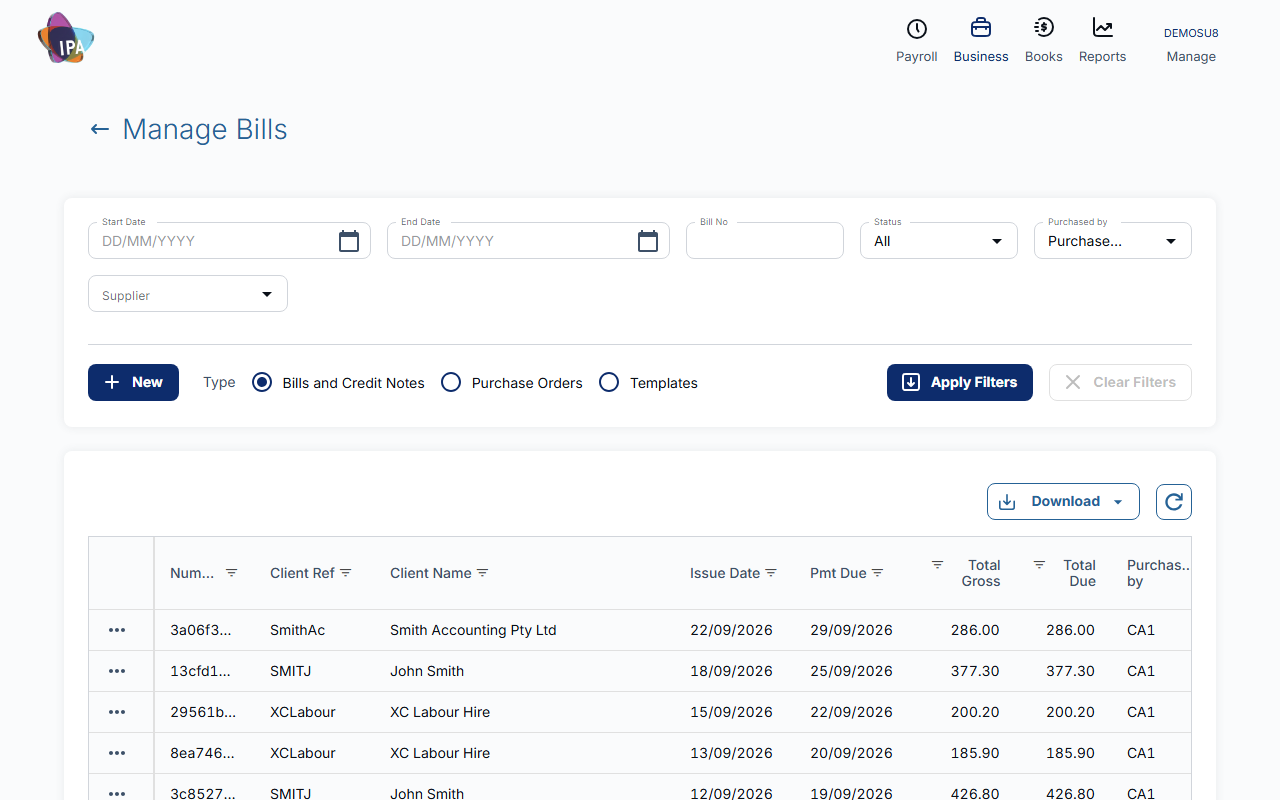Image resolution: width=1280 pixels, height=800 pixels.
Task: Select Templates type
Action: [609, 382]
